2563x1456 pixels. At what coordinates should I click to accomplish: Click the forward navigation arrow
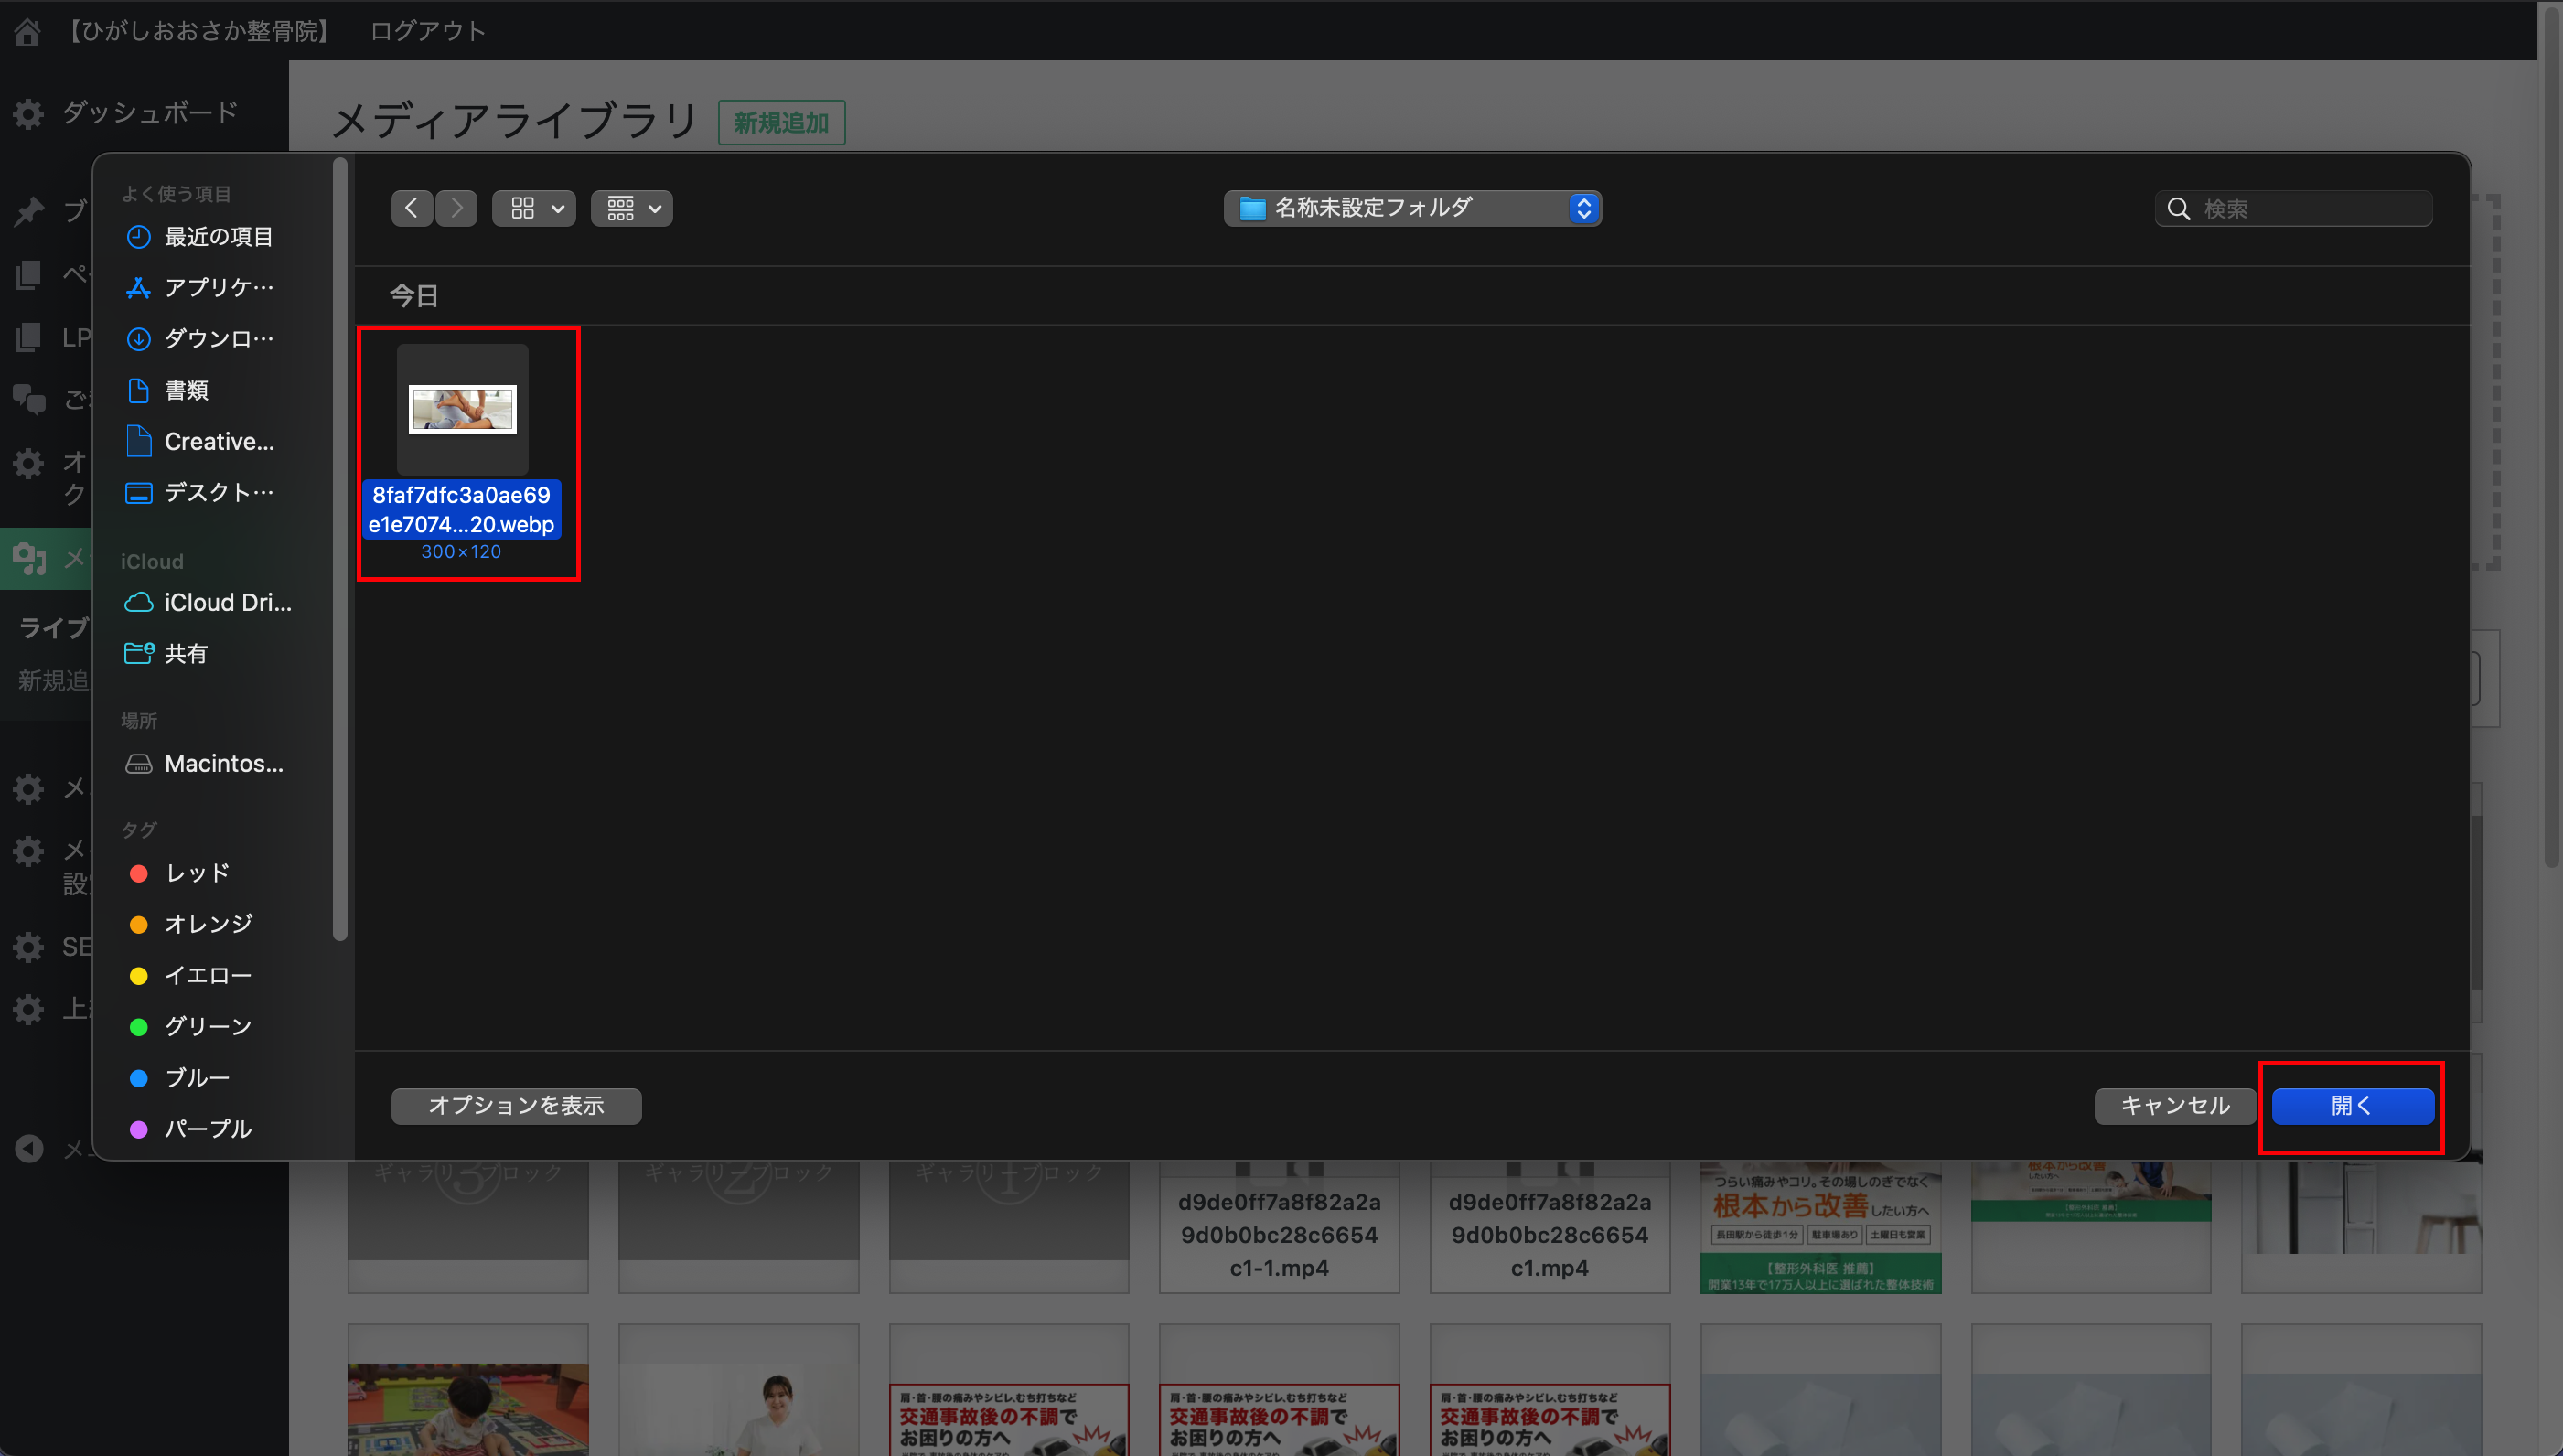[x=457, y=208]
